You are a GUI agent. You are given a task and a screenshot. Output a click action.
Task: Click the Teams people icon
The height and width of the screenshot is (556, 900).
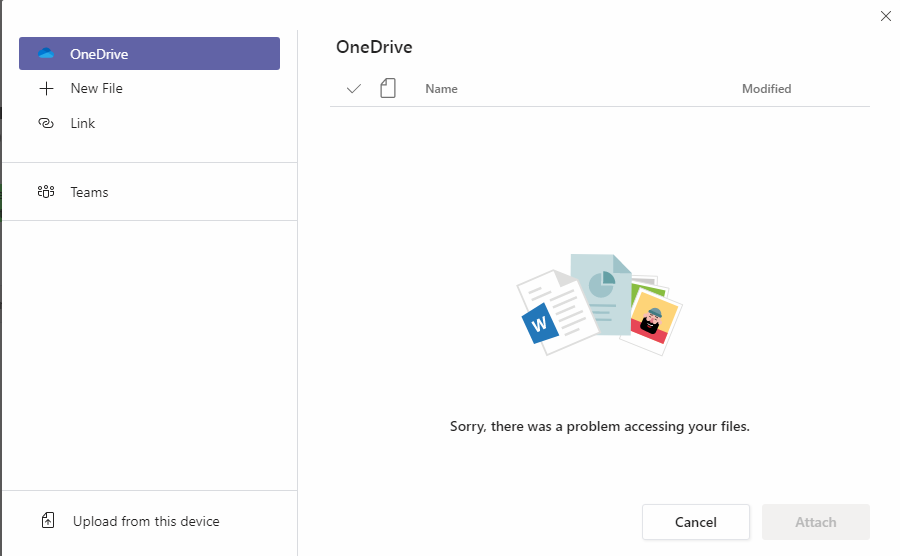coord(46,192)
